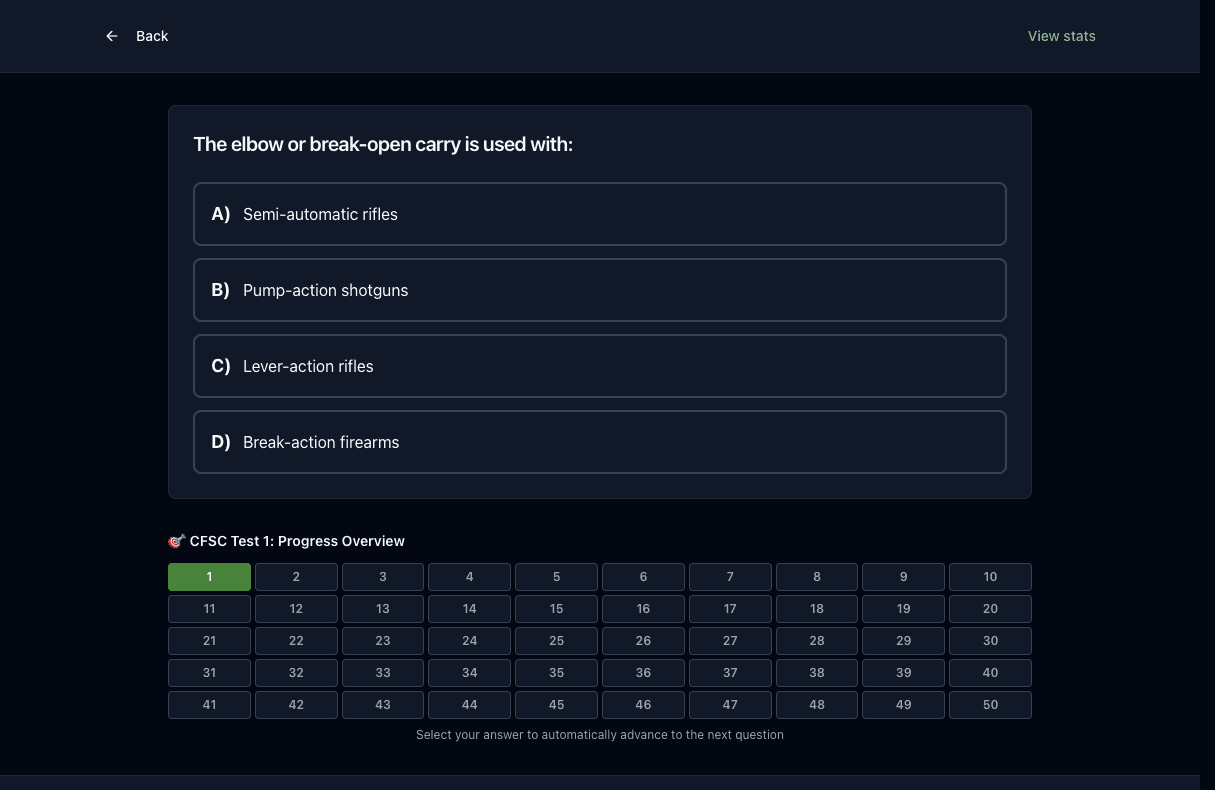Go to question 31
1215x790 pixels.
209,673
